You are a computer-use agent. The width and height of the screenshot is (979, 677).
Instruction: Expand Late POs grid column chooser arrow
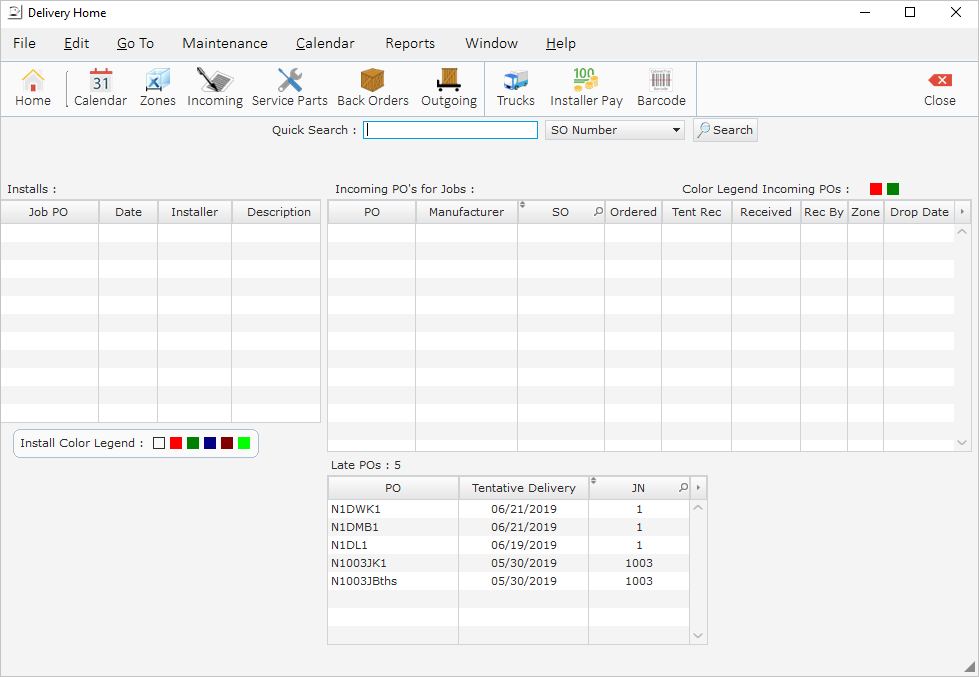pos(699,488)
